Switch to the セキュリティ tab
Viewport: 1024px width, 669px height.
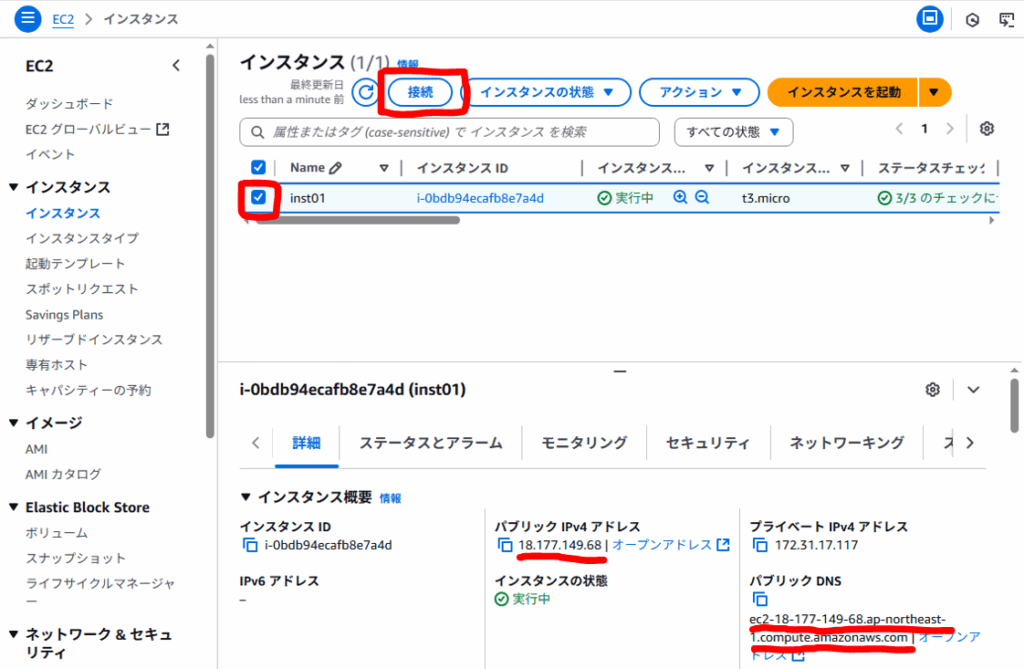click(x=707, y=443)
